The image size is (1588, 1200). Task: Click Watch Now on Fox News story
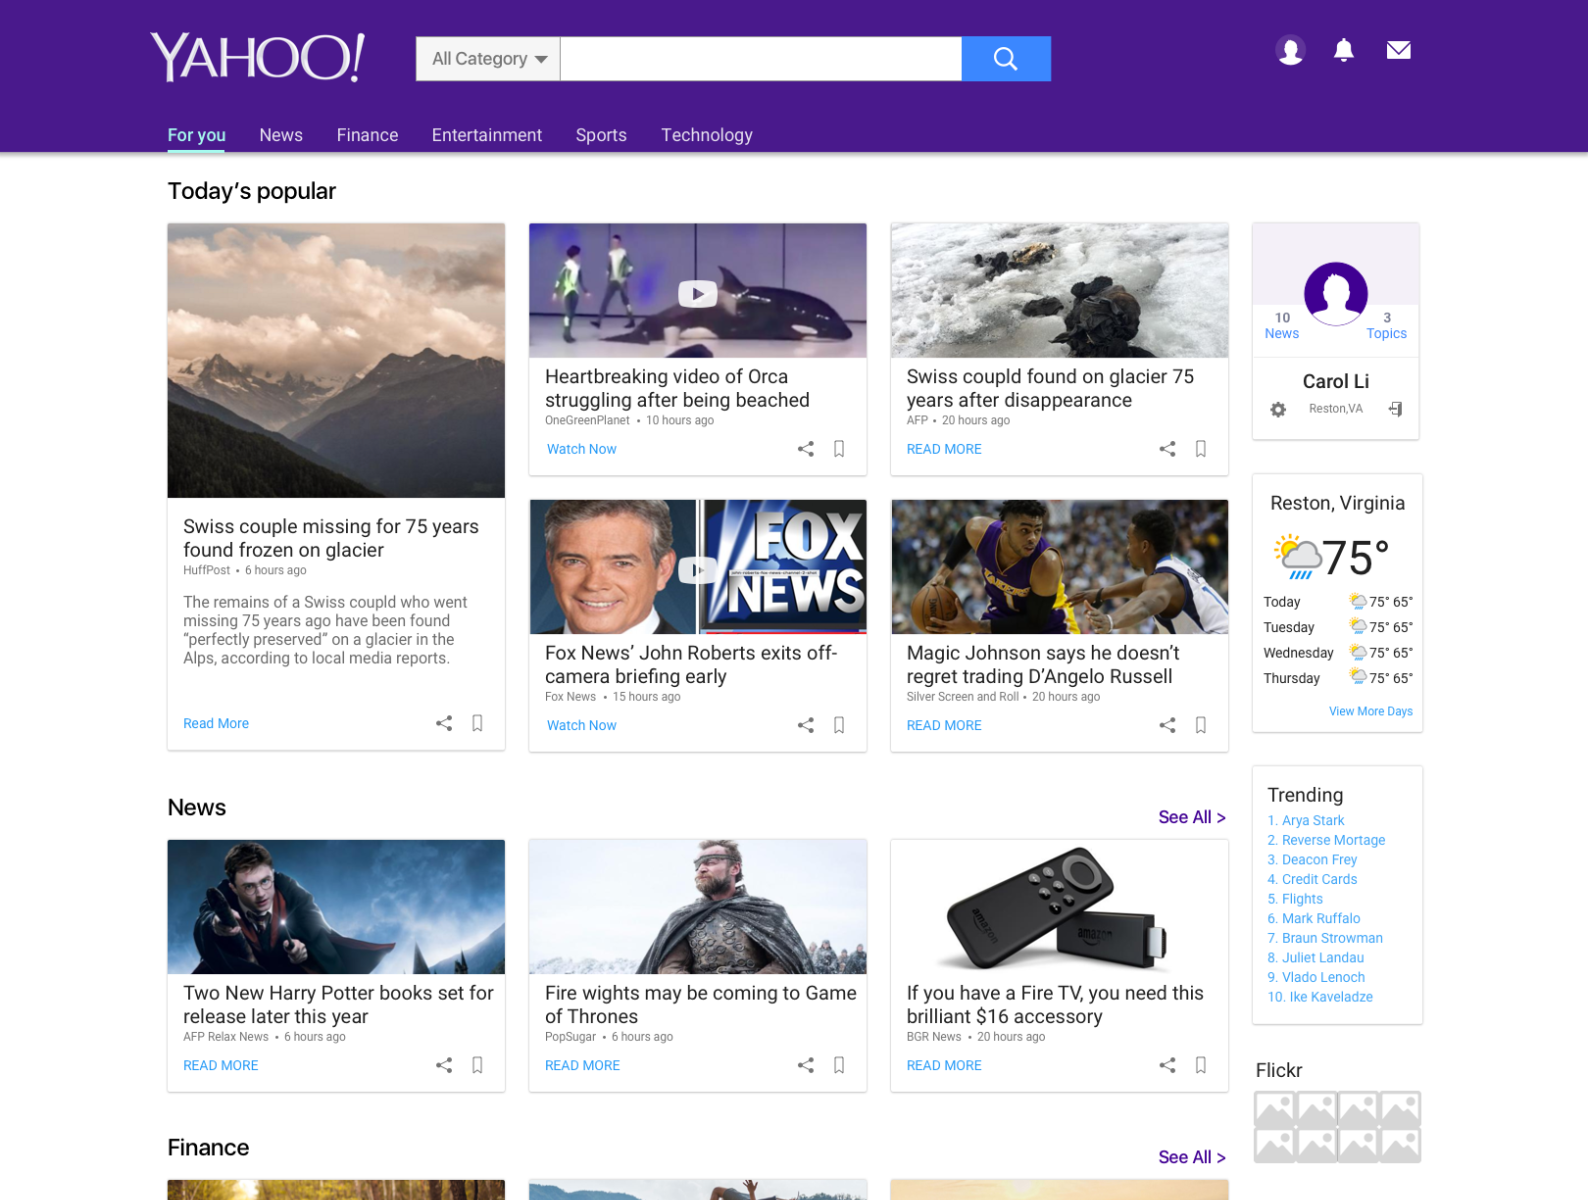pyautogui.click(x=582, y=725)
